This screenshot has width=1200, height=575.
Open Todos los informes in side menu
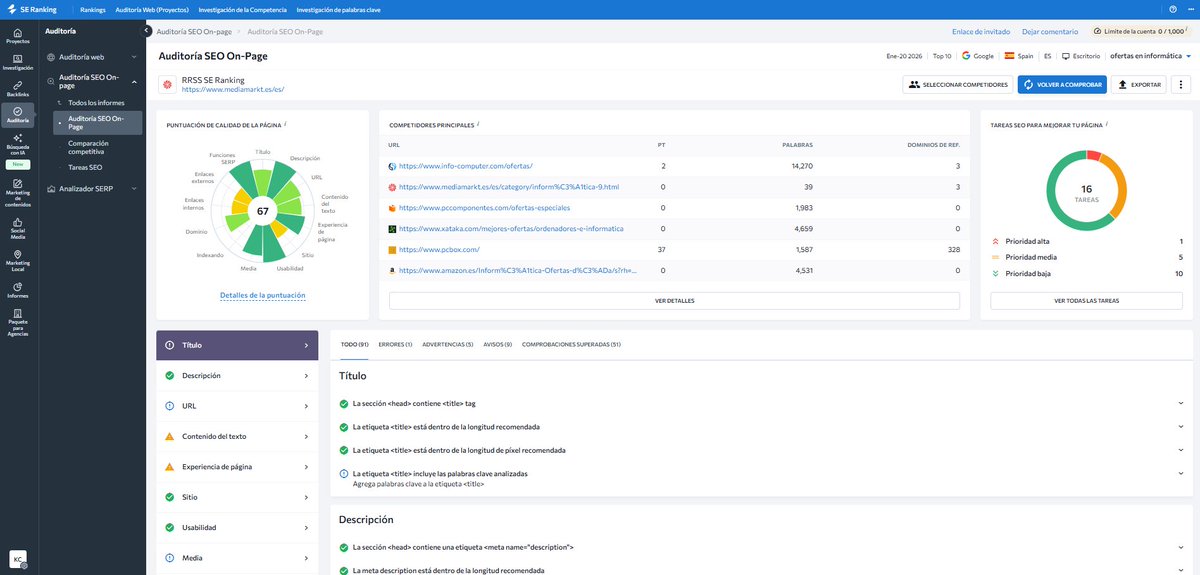[96, 103]
